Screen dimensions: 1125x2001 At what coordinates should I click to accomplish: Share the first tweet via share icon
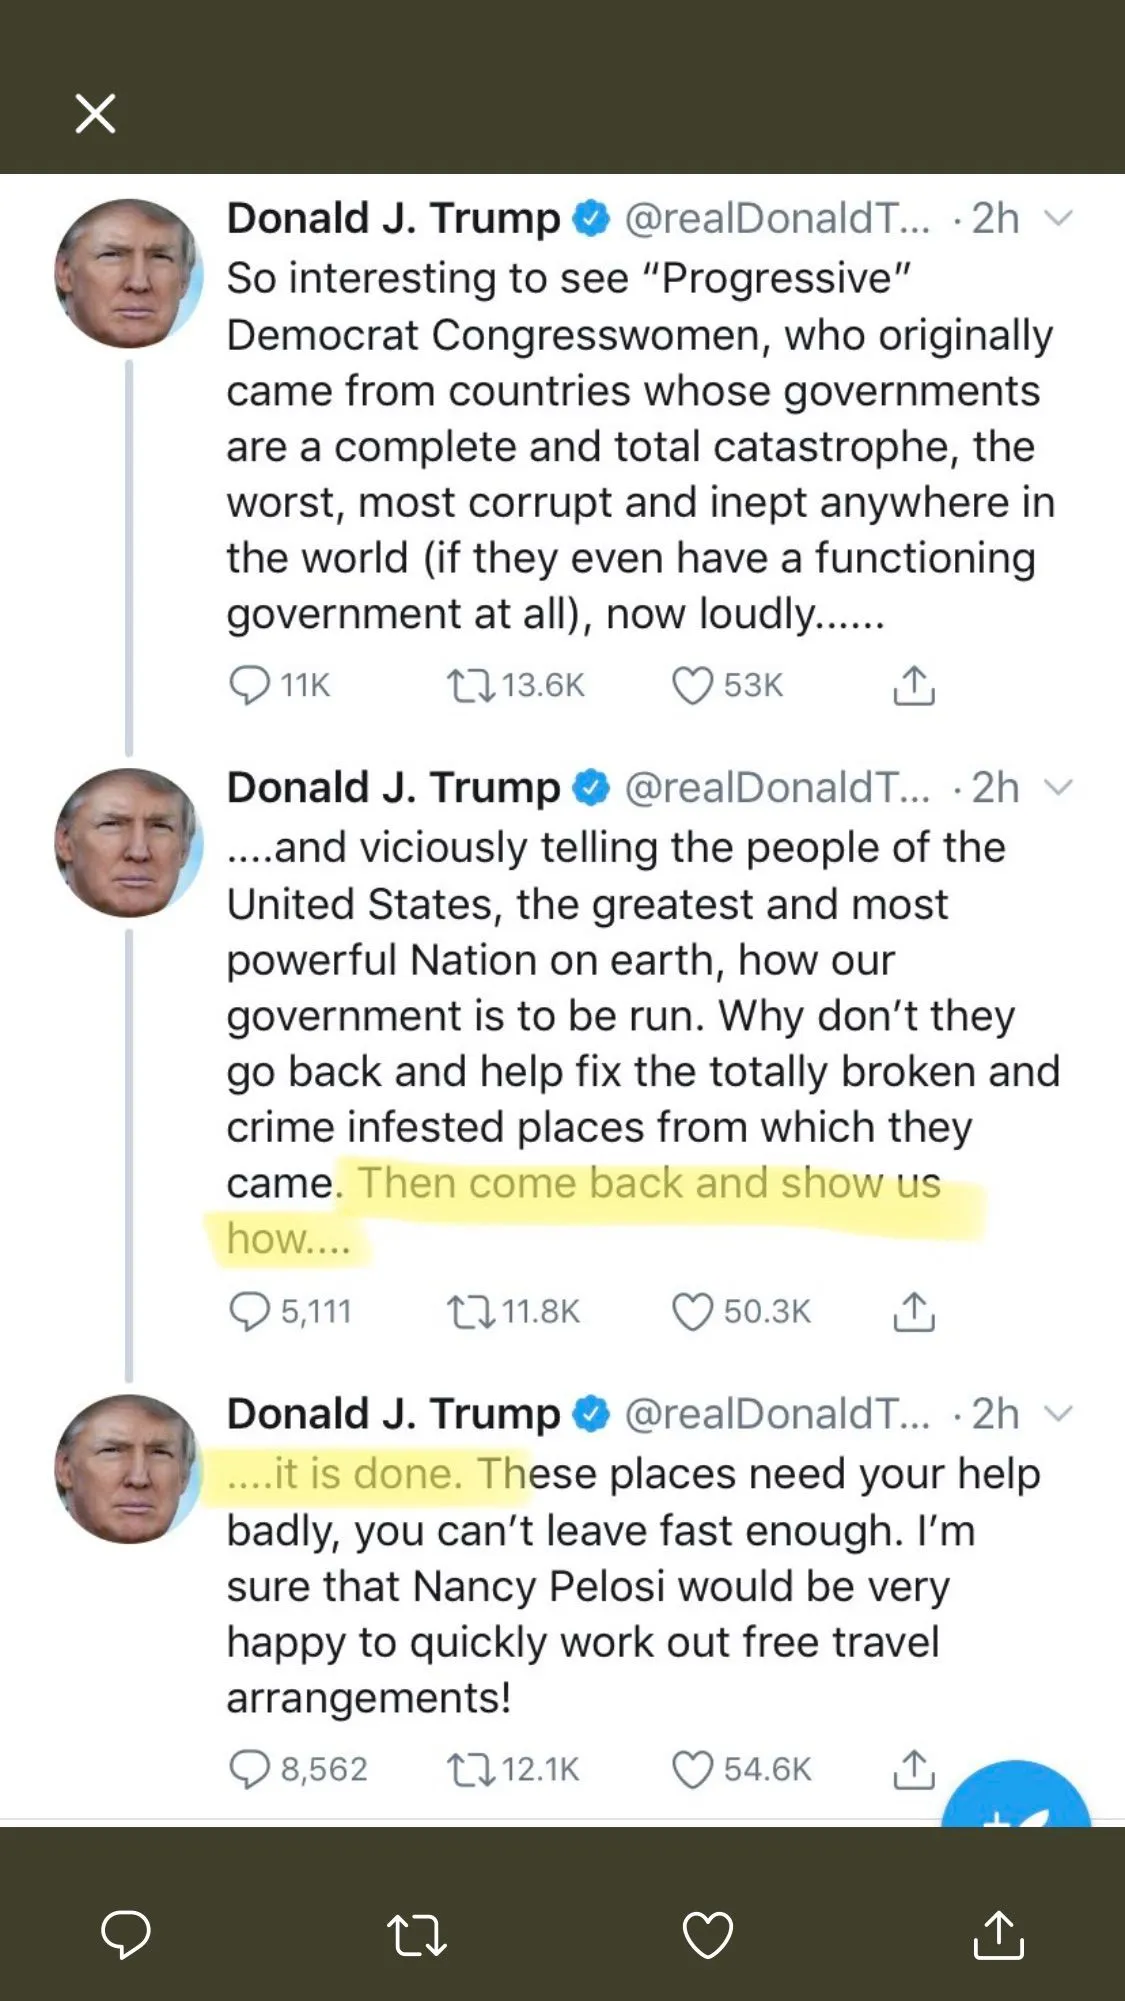[x=913, y=686]
